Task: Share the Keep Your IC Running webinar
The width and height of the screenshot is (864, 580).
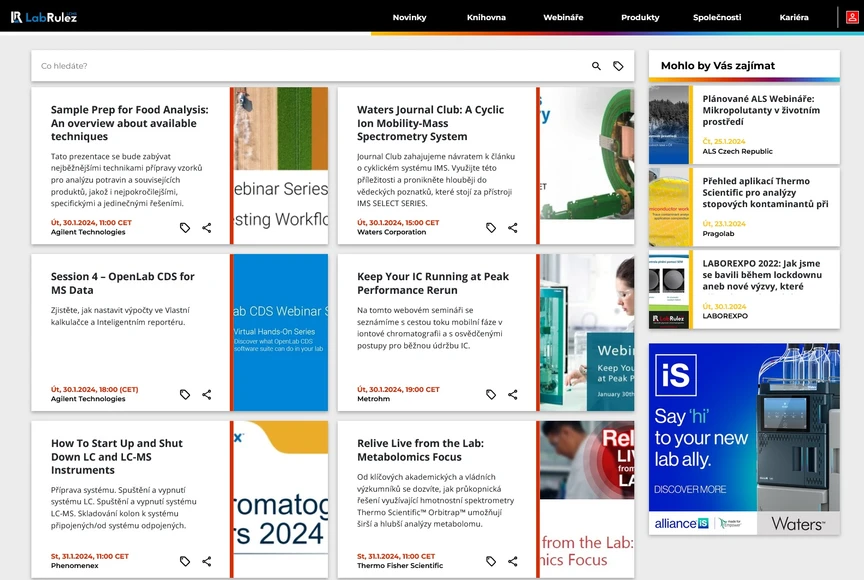Action: (512, 394)
